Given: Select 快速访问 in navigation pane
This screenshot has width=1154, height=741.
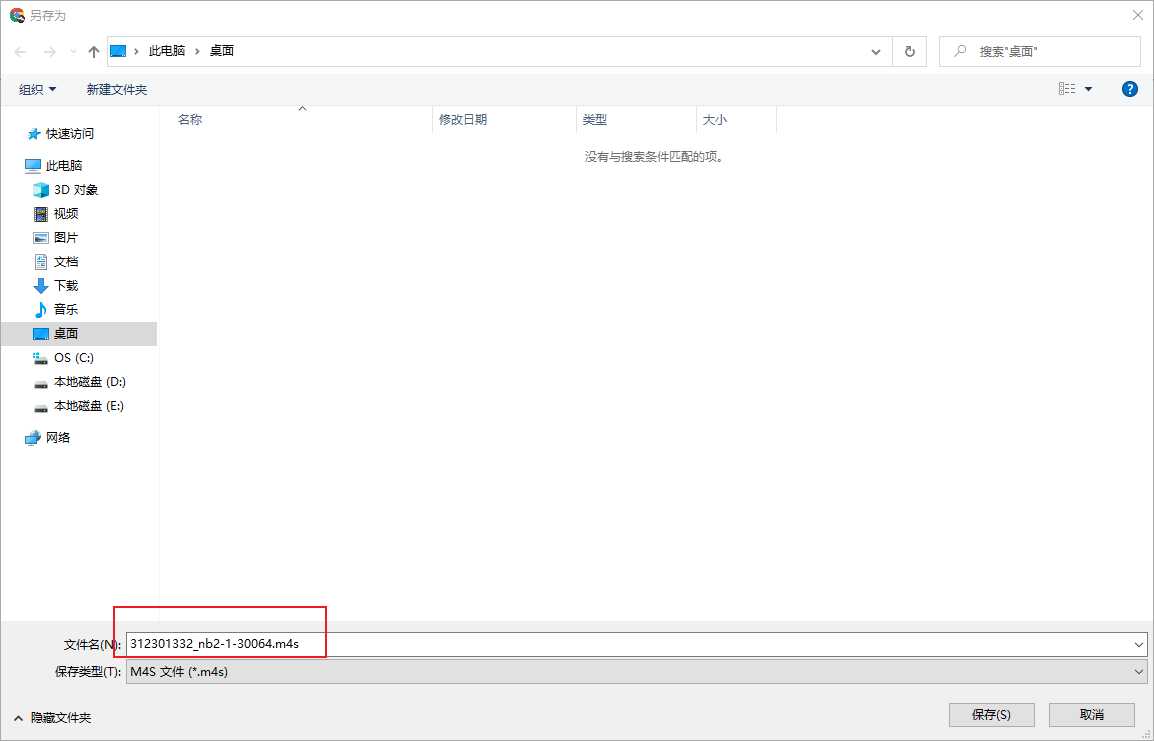Looking at the screenshot, I should (x=70, y=134).
